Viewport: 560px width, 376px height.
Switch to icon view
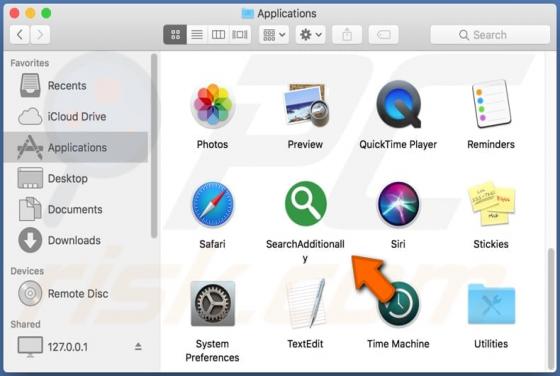pos(175,35)
